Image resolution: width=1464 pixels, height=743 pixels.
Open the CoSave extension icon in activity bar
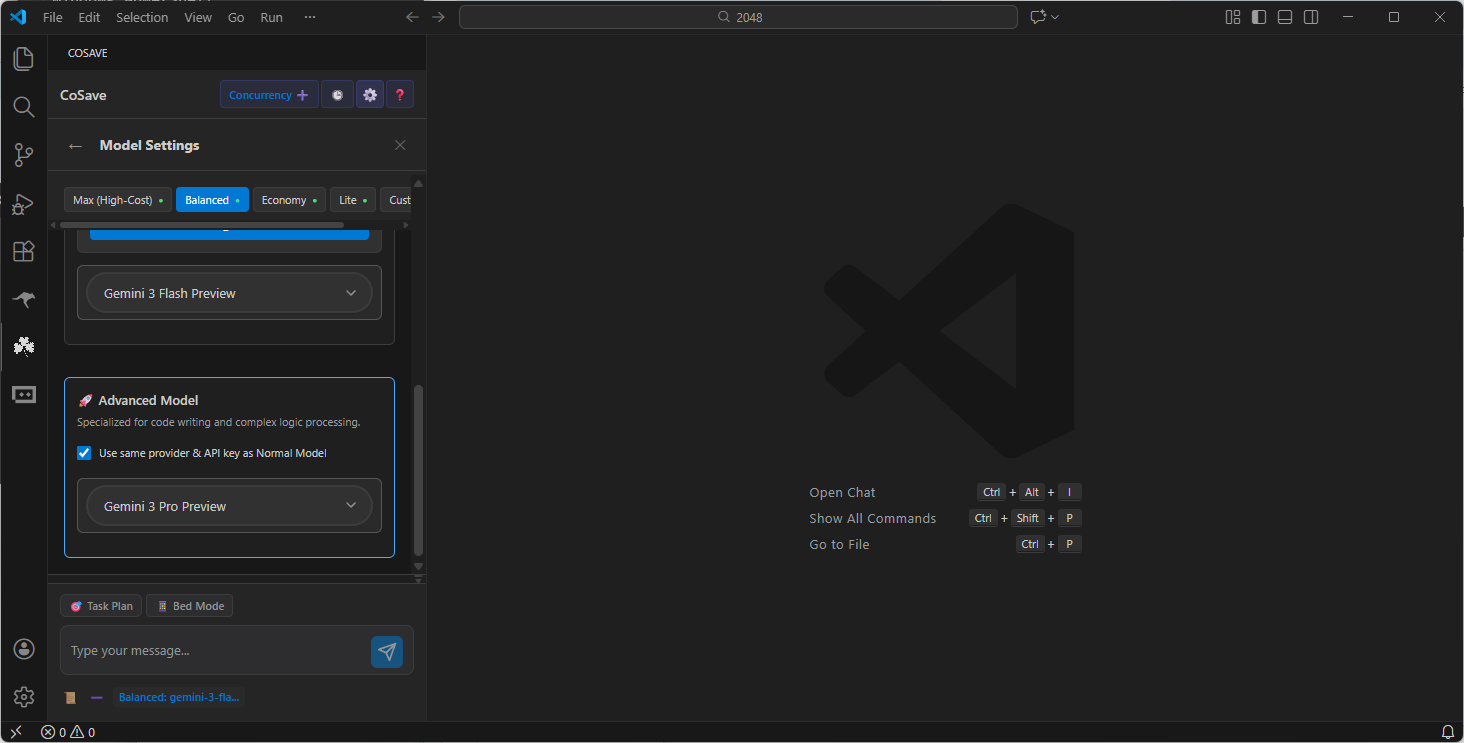[24, 347]
